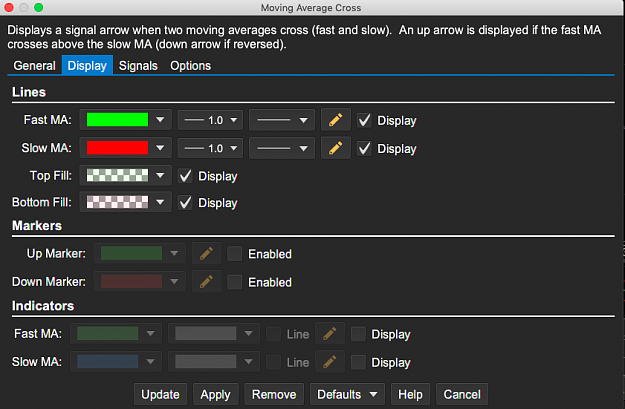The width and height of the screenshot is (625, 409).
Task: Select the Display tab
Action: [87, 65]
